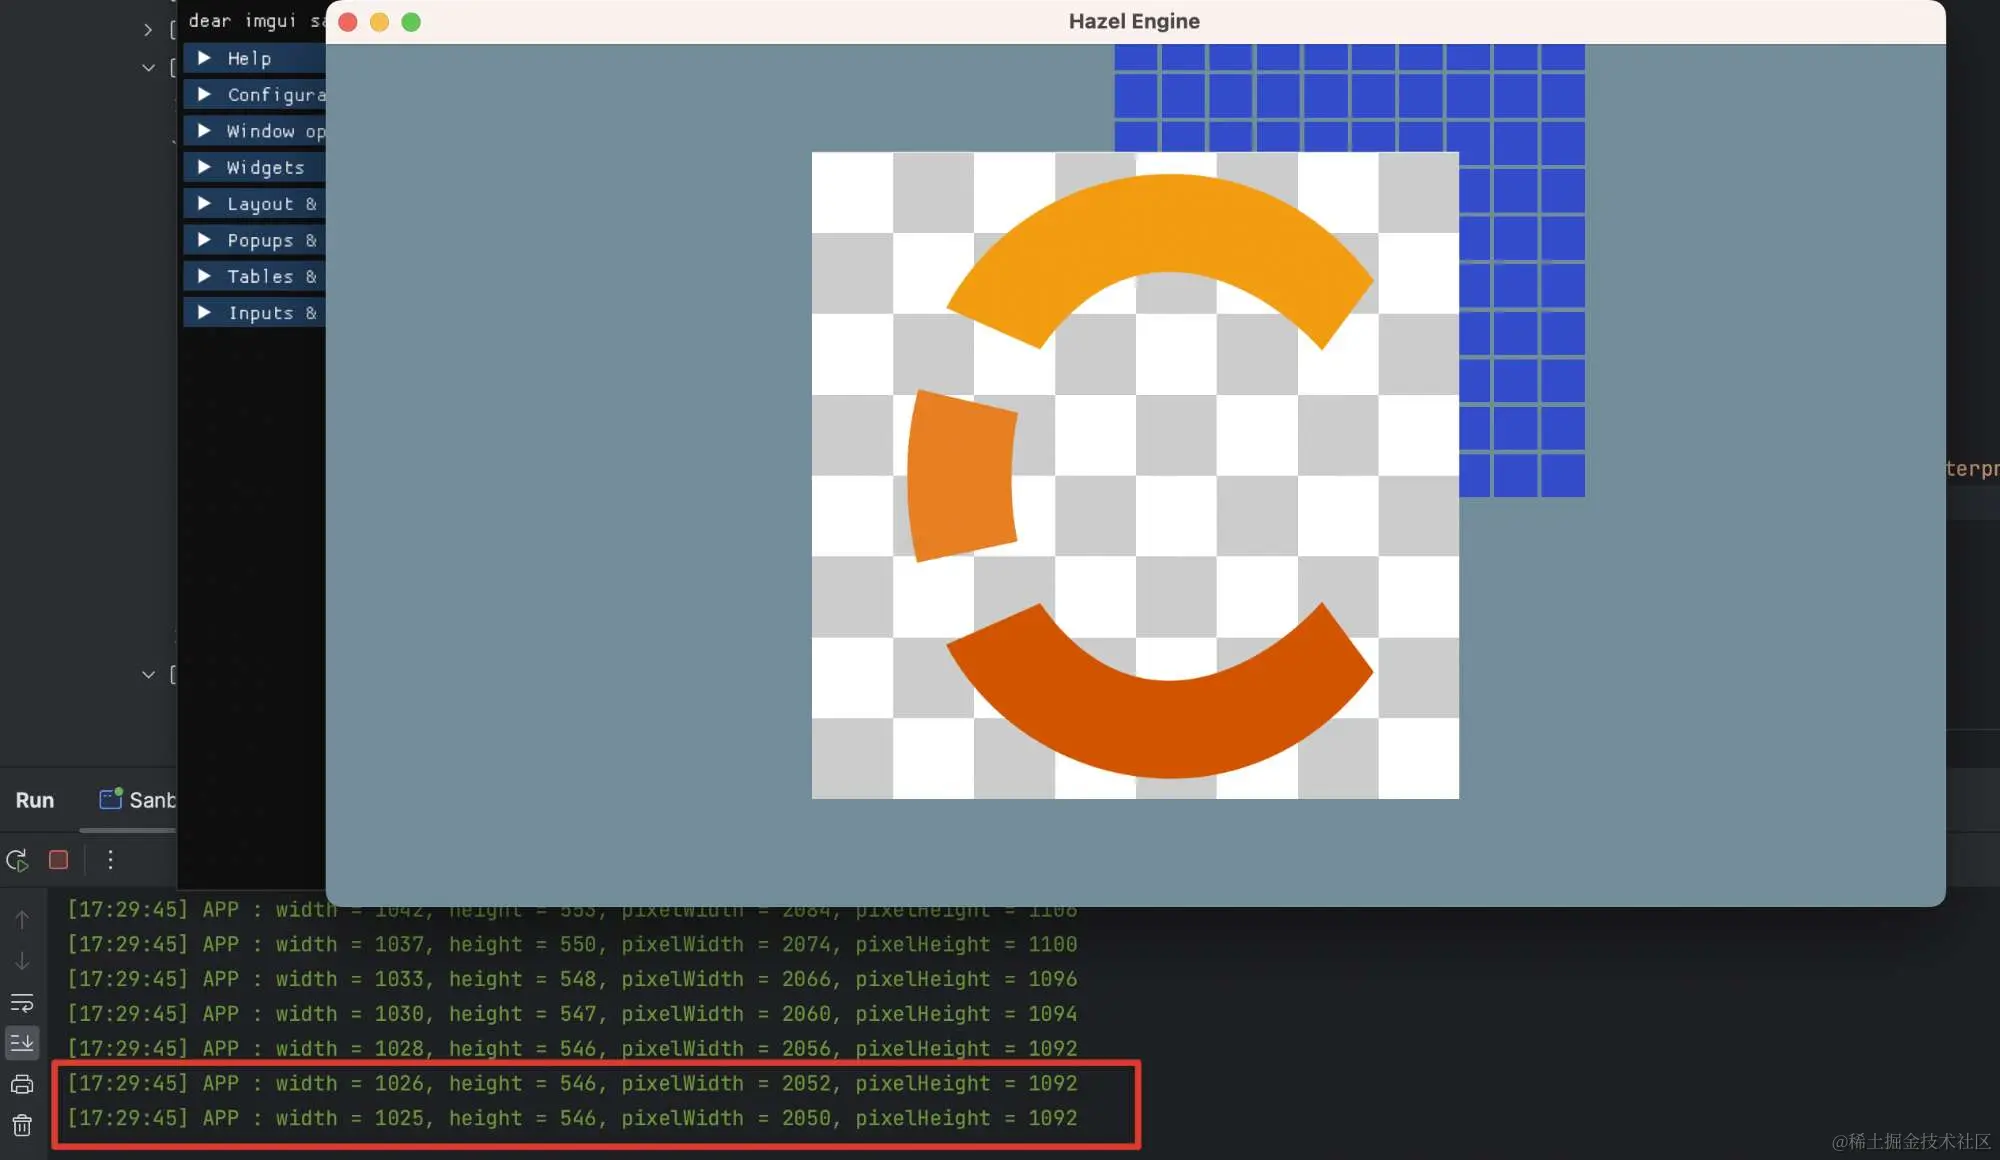
Task: Expand the Tables & section
Action: pyautogui.click(x=254, y=276)
